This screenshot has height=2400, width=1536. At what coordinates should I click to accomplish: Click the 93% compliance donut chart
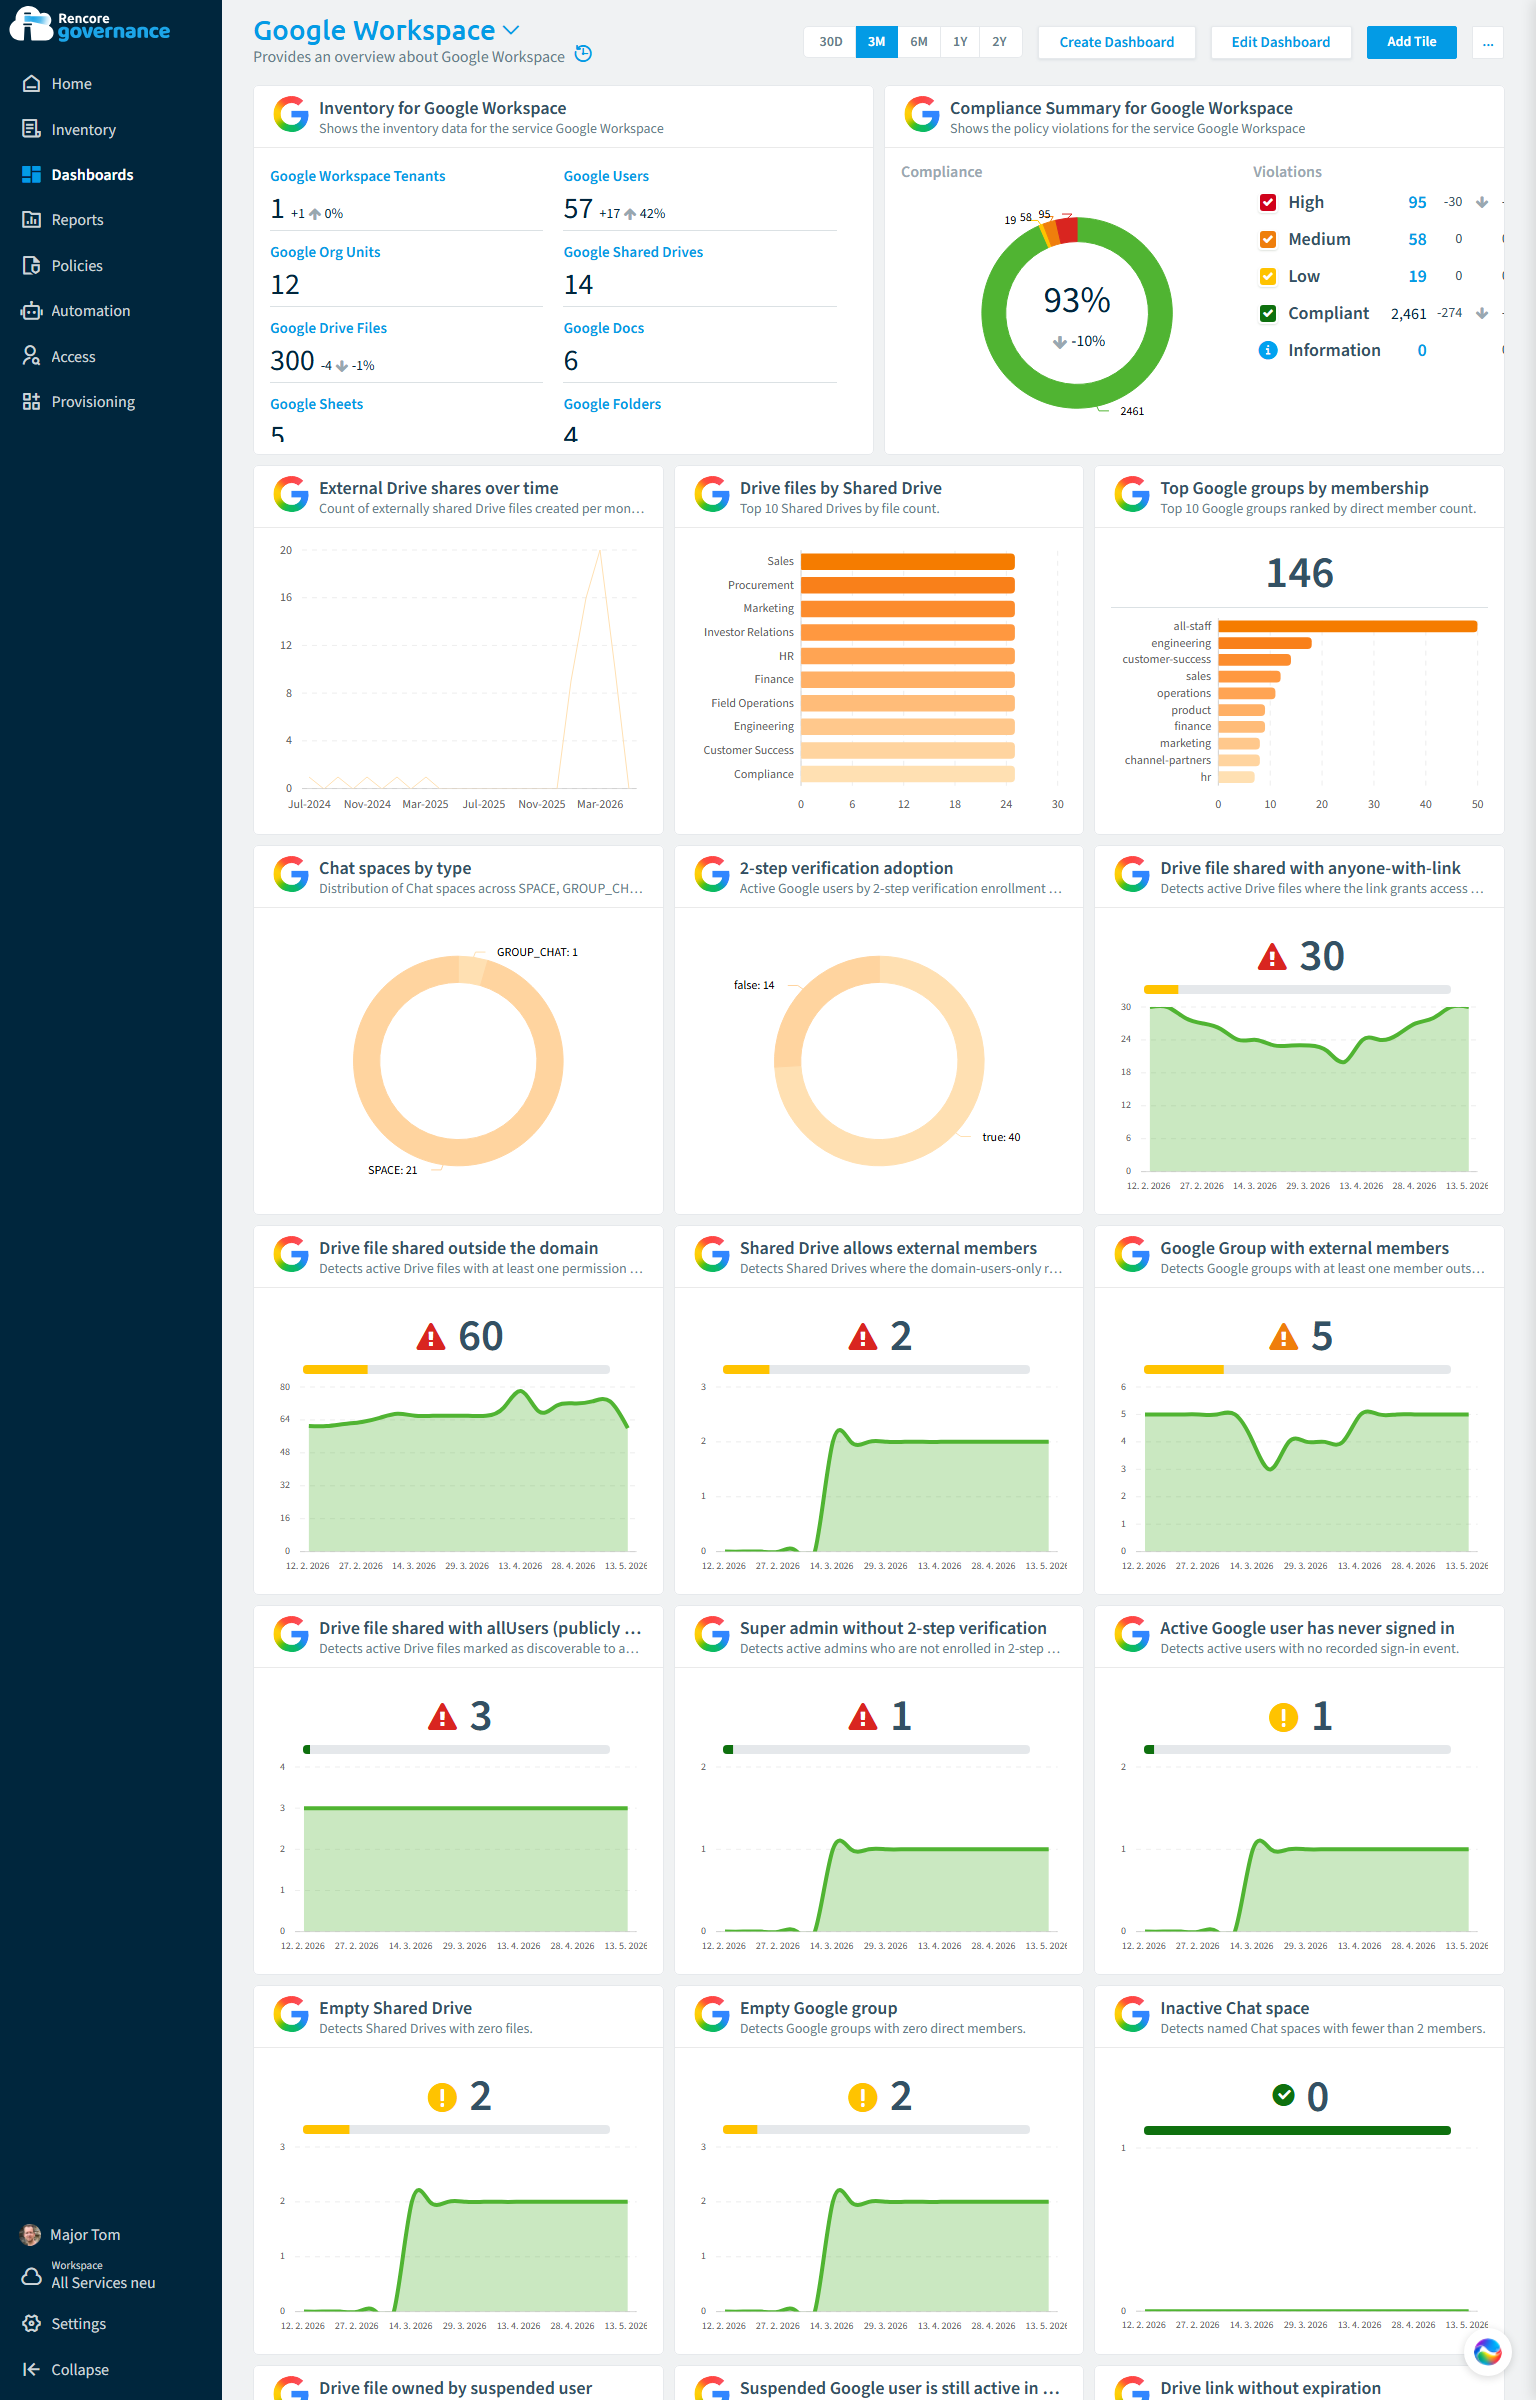[x=1077, y=313]
